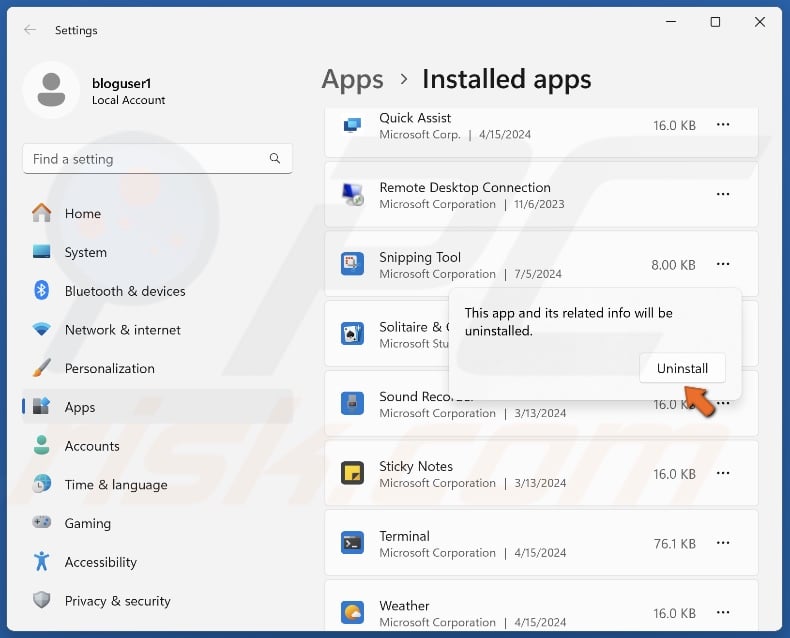Click the Snipping Tool 7/5/2024 date
The width and height of the screenshot is (790, 638).
[x=538, y=274]
